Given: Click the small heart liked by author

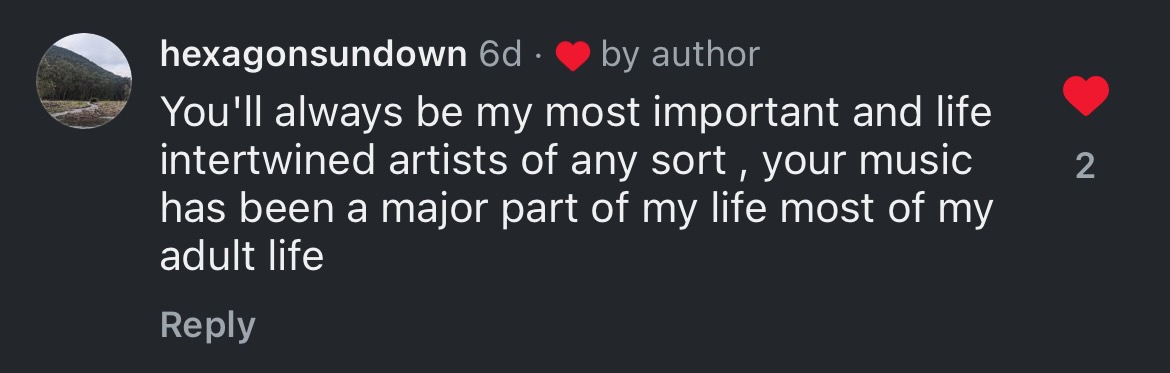Looking at the screenshot, I should point(573,55).
